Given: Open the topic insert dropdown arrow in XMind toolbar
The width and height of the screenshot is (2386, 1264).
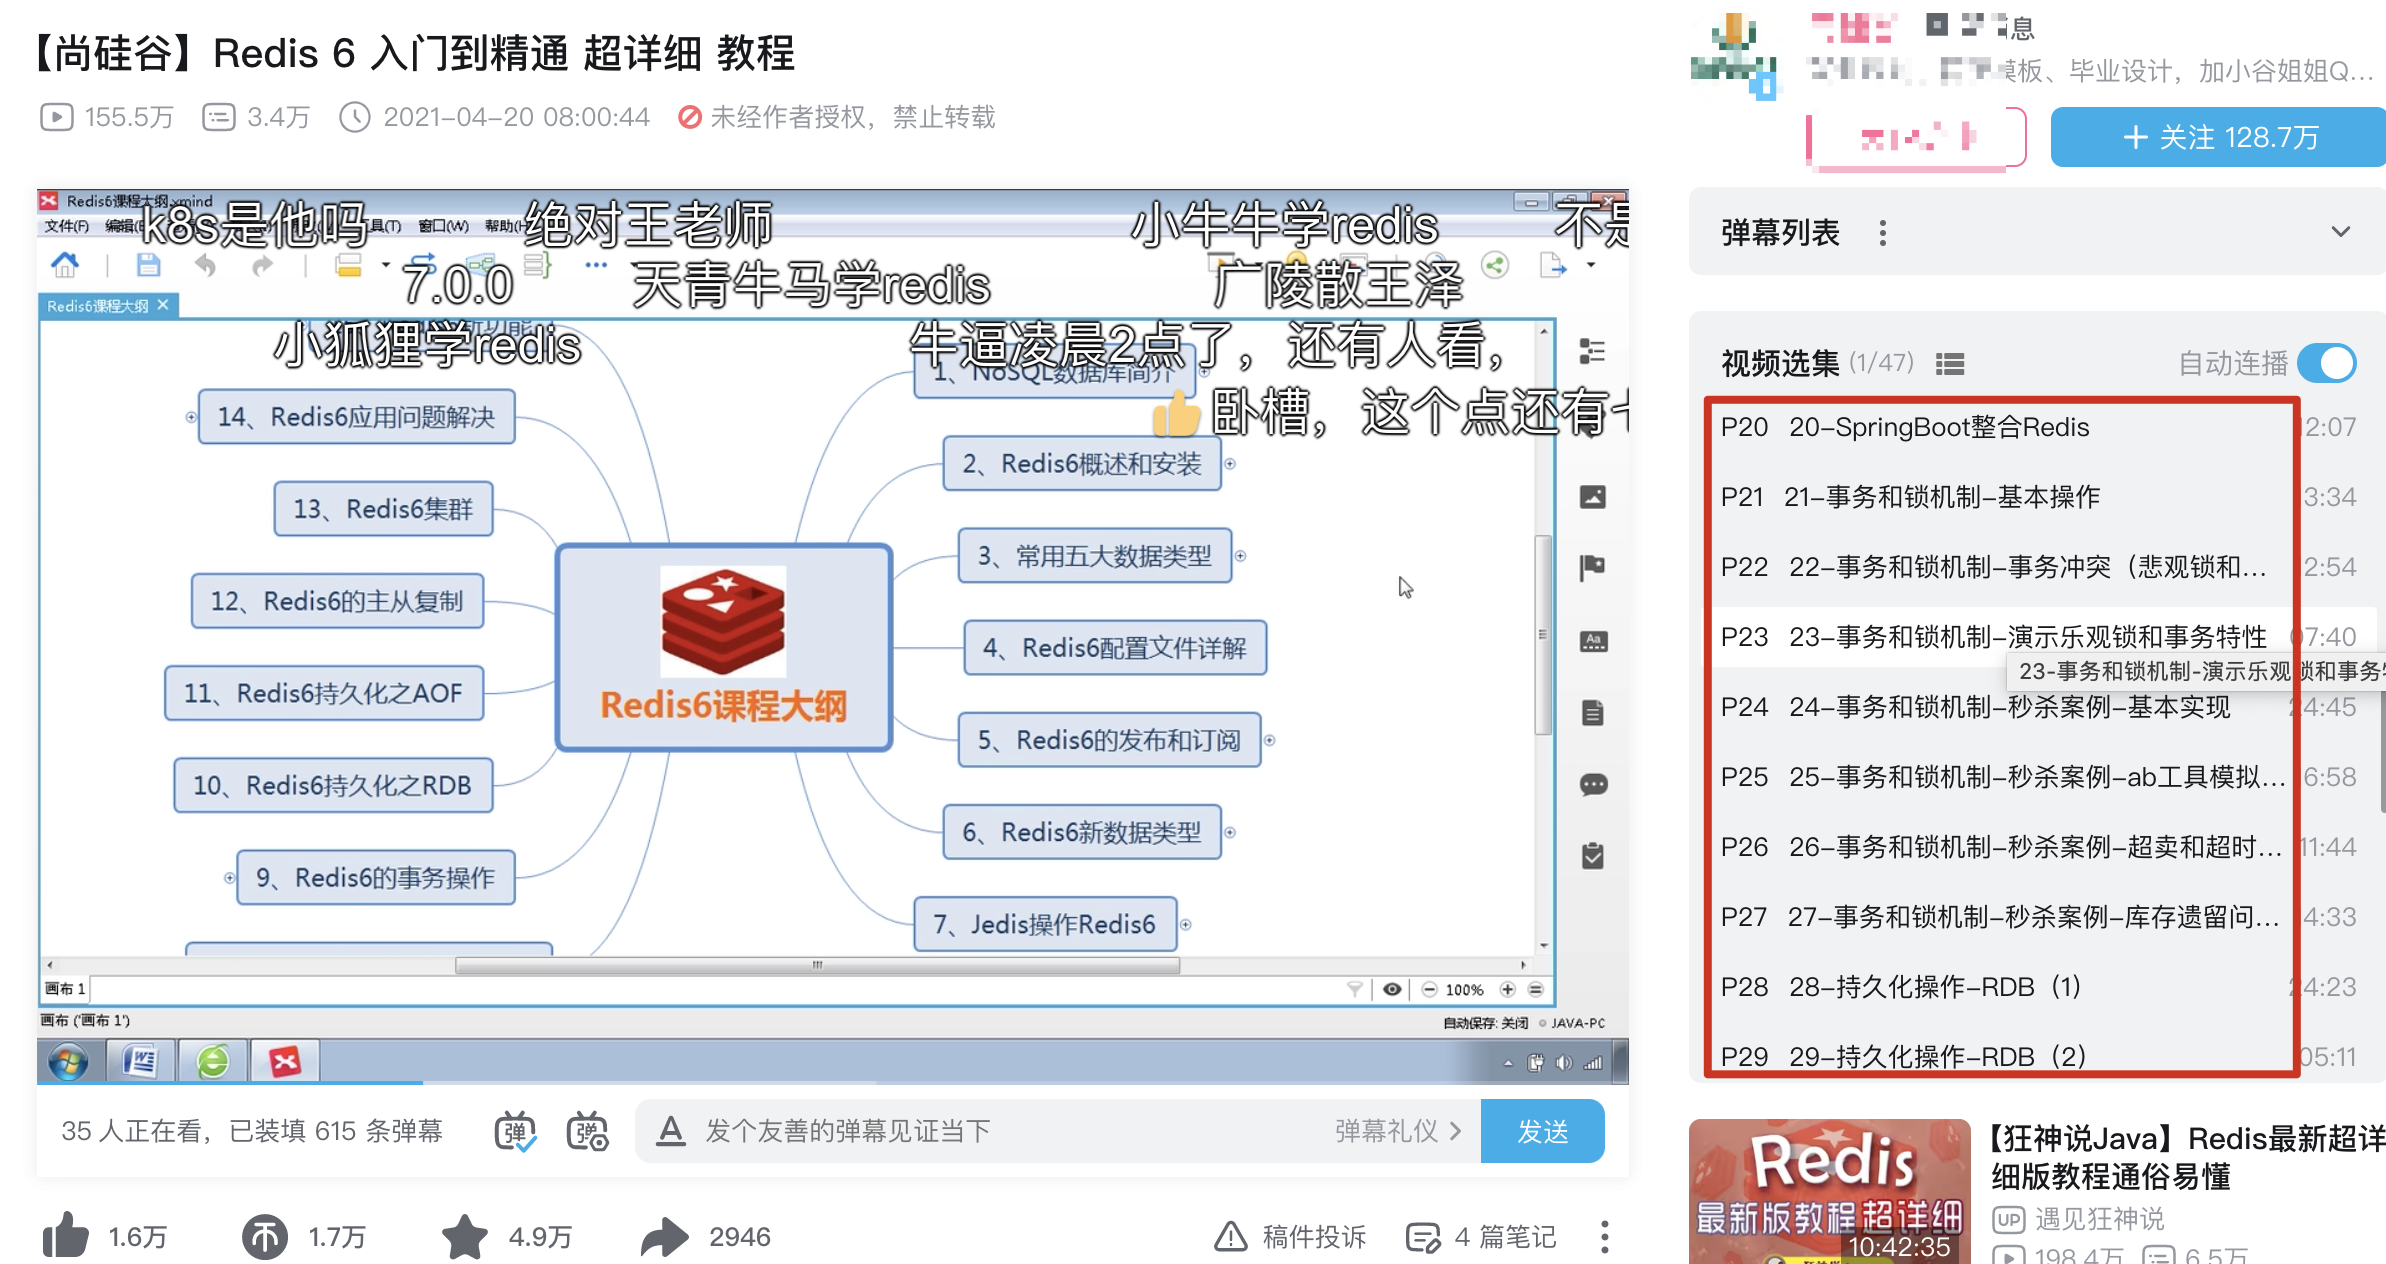Looking at the screenshot, I should point(385,264).
